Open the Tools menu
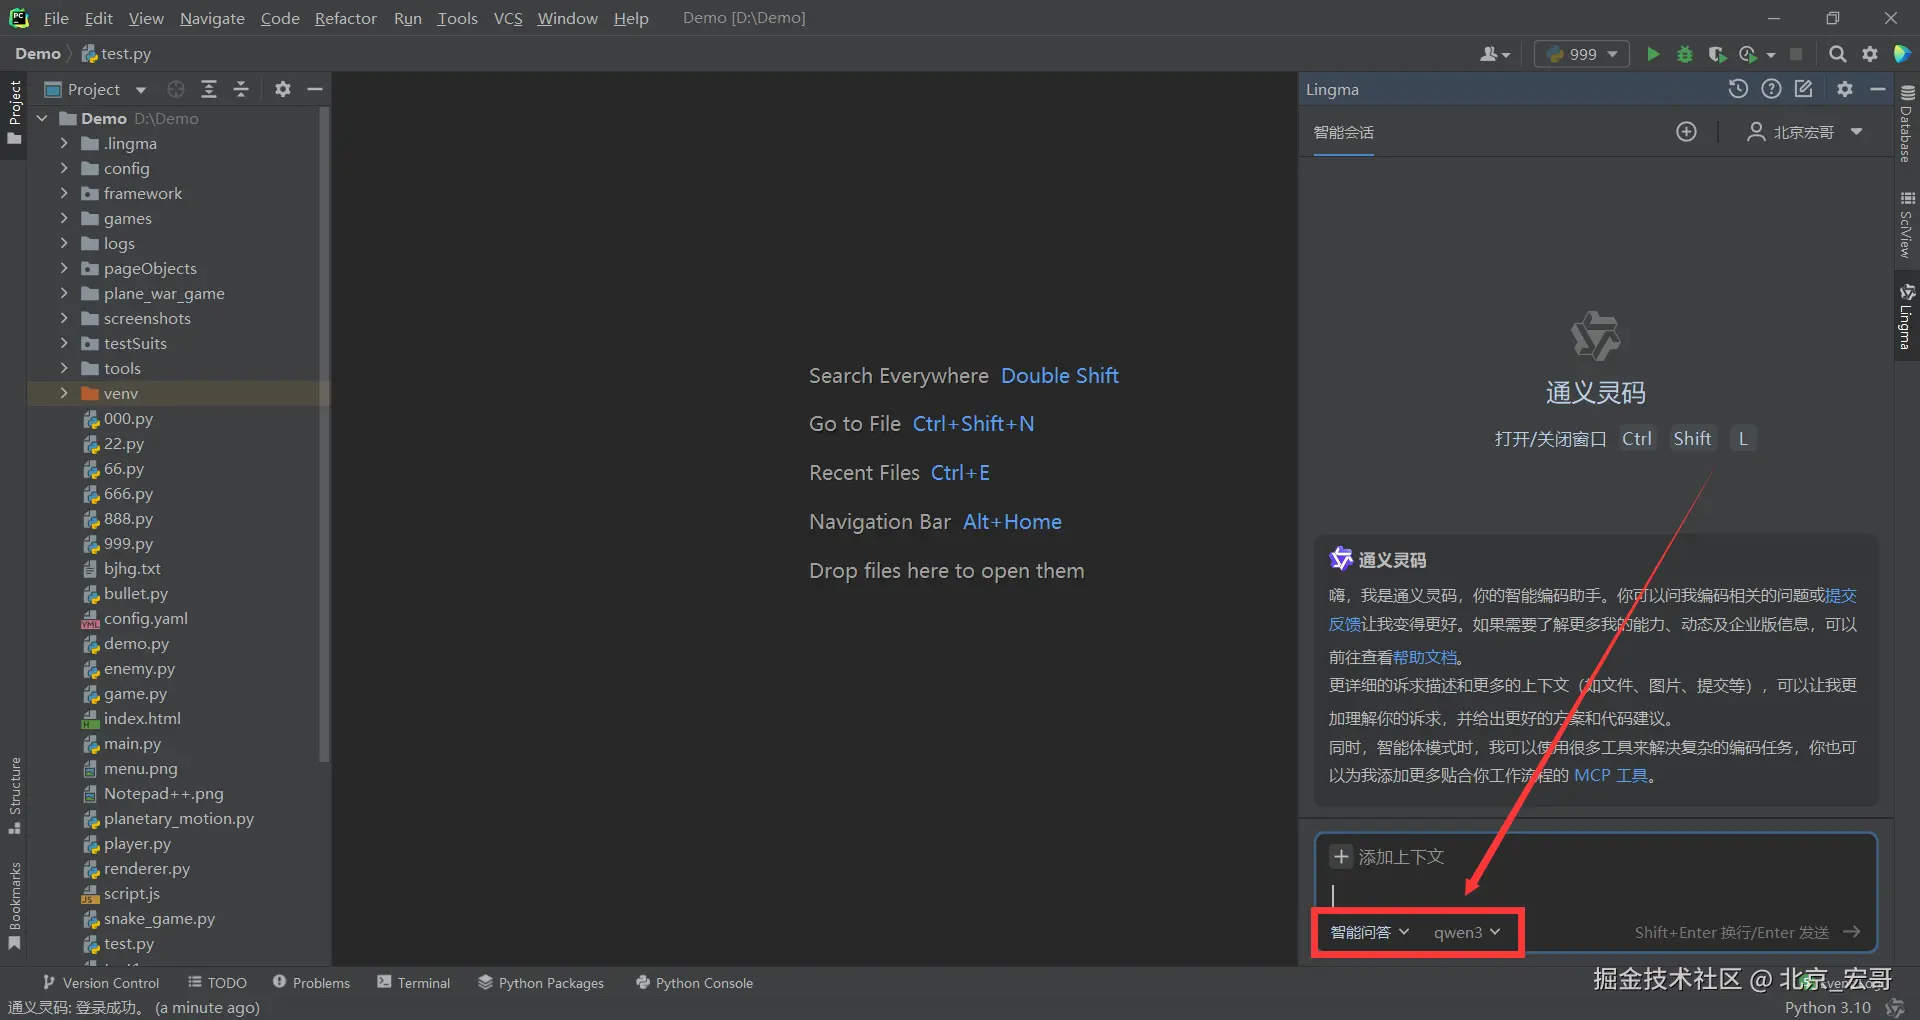1920x1020 pixels. [457, 18]
